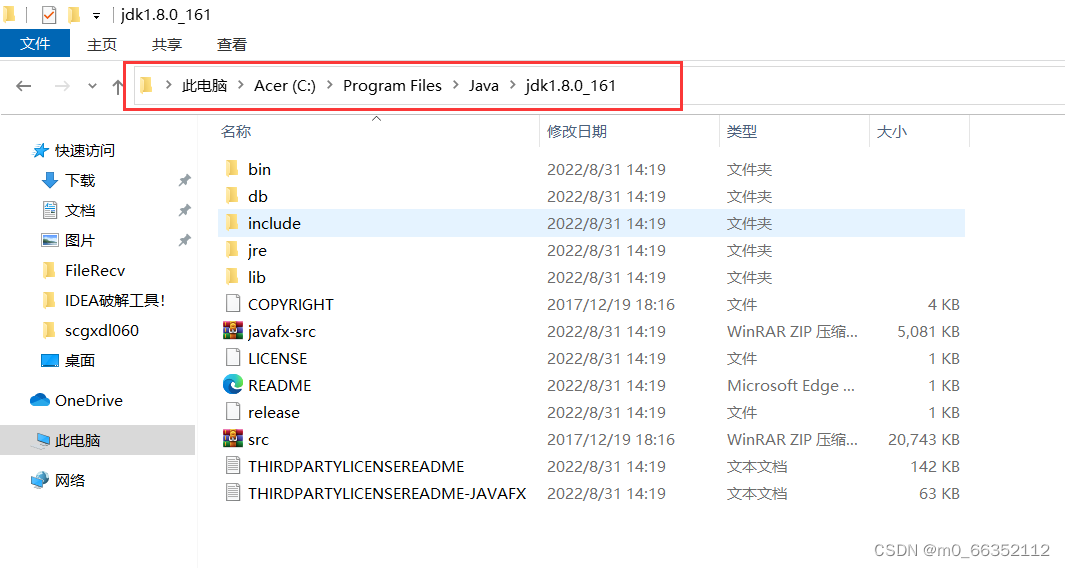The height and width of the screenshot is (568, 1065).
Task: Unpin 下载 with its pin icon
Action: pos(184,180)
